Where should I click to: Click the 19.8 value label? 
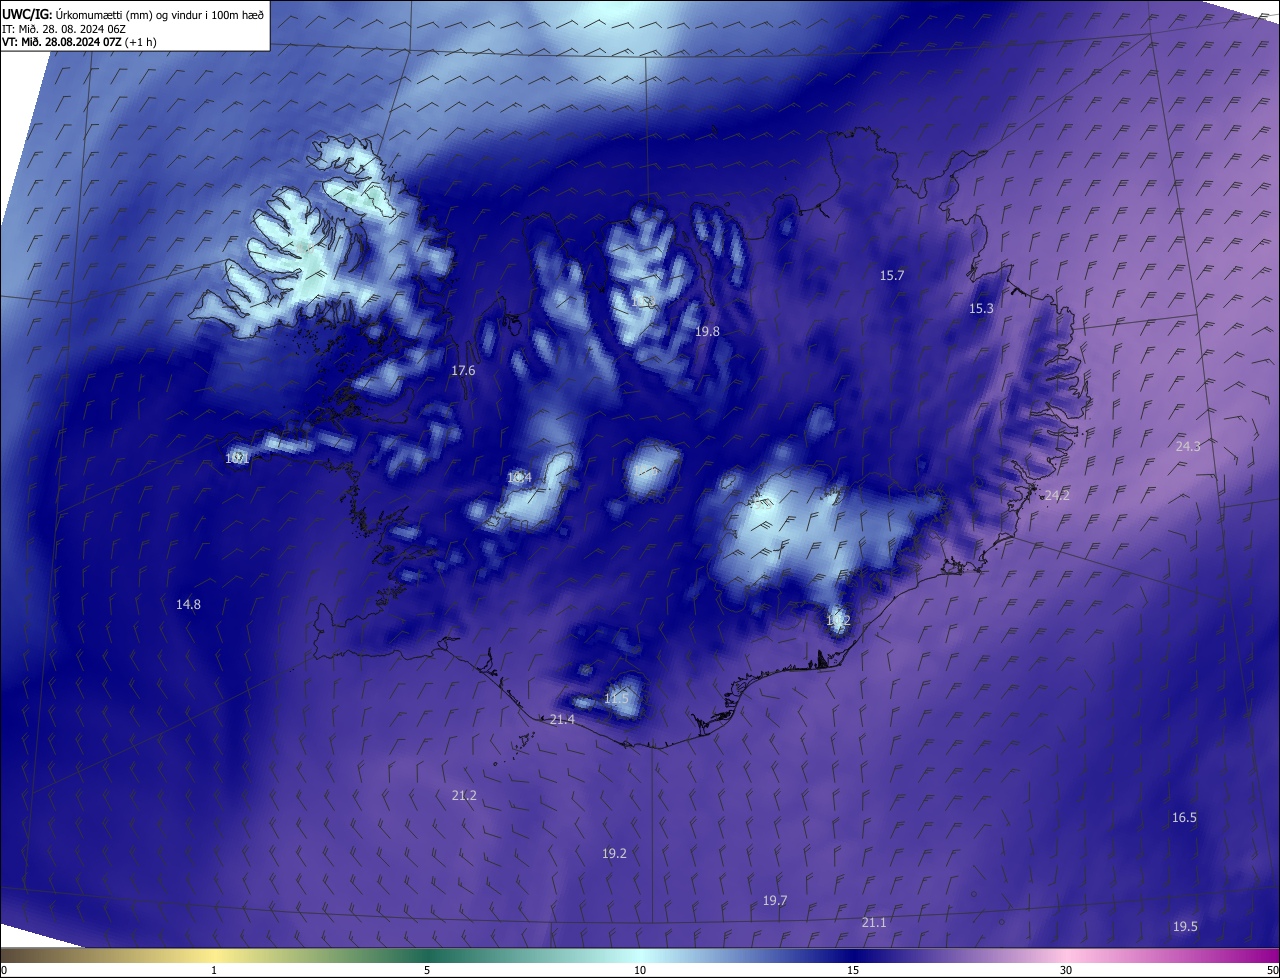pos(707,331)
